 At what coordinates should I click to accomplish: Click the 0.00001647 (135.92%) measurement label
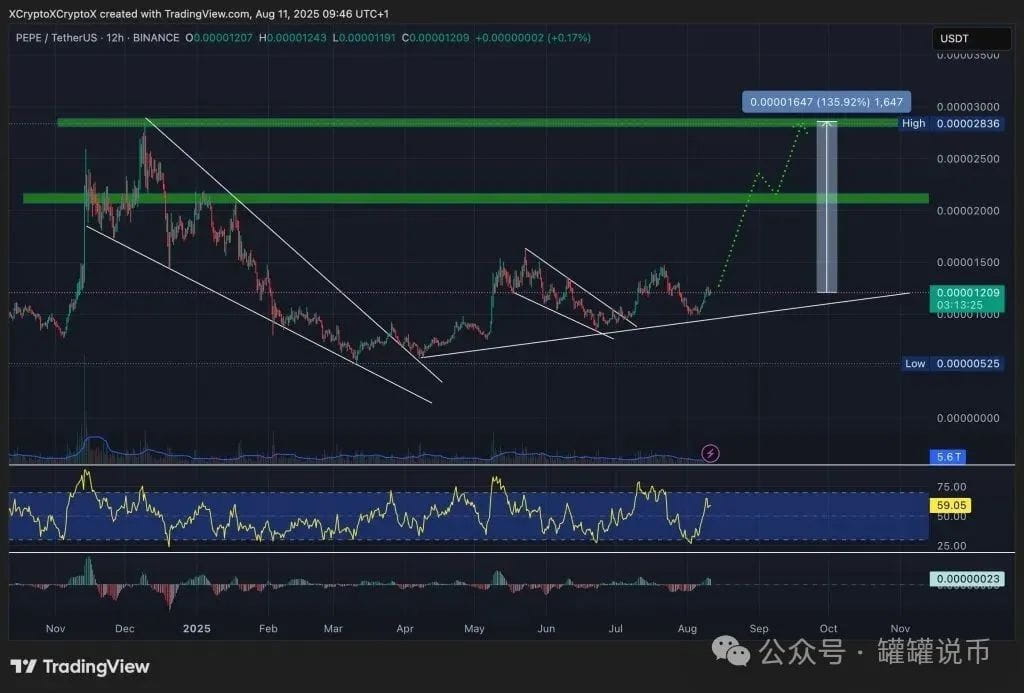[x=826, y=102]
